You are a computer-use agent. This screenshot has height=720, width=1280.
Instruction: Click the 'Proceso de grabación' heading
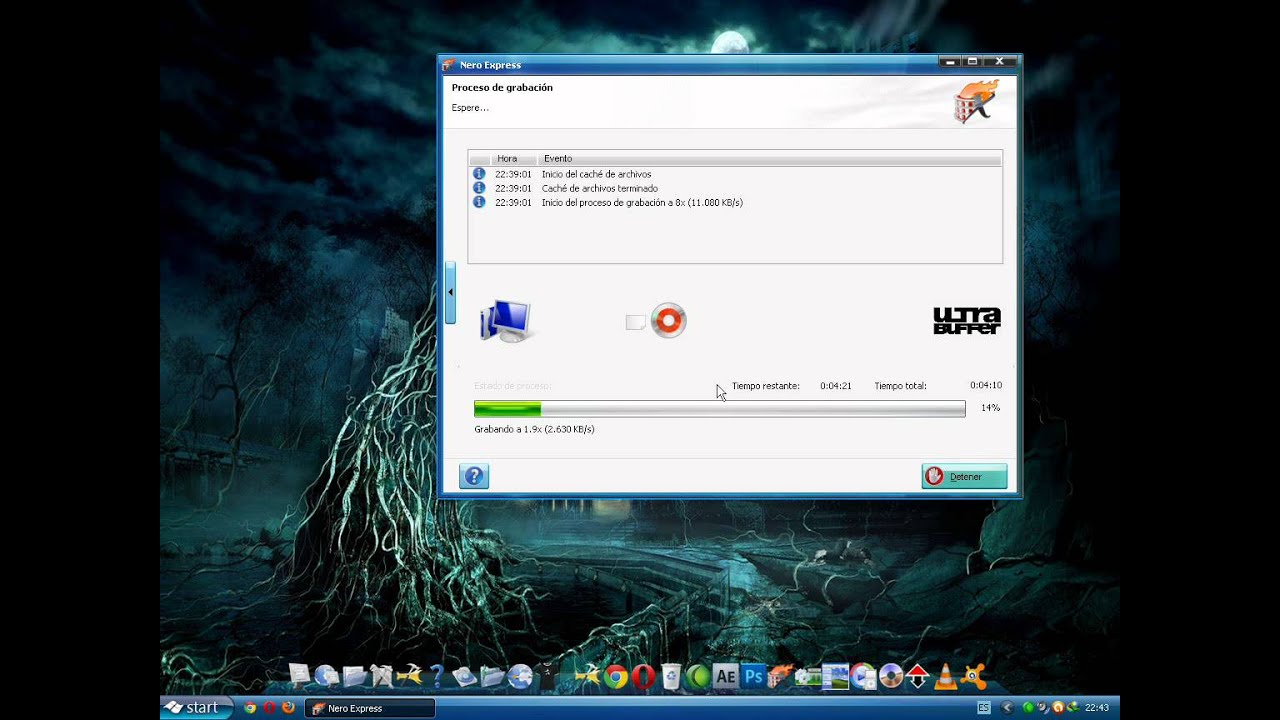pos(502,88)
